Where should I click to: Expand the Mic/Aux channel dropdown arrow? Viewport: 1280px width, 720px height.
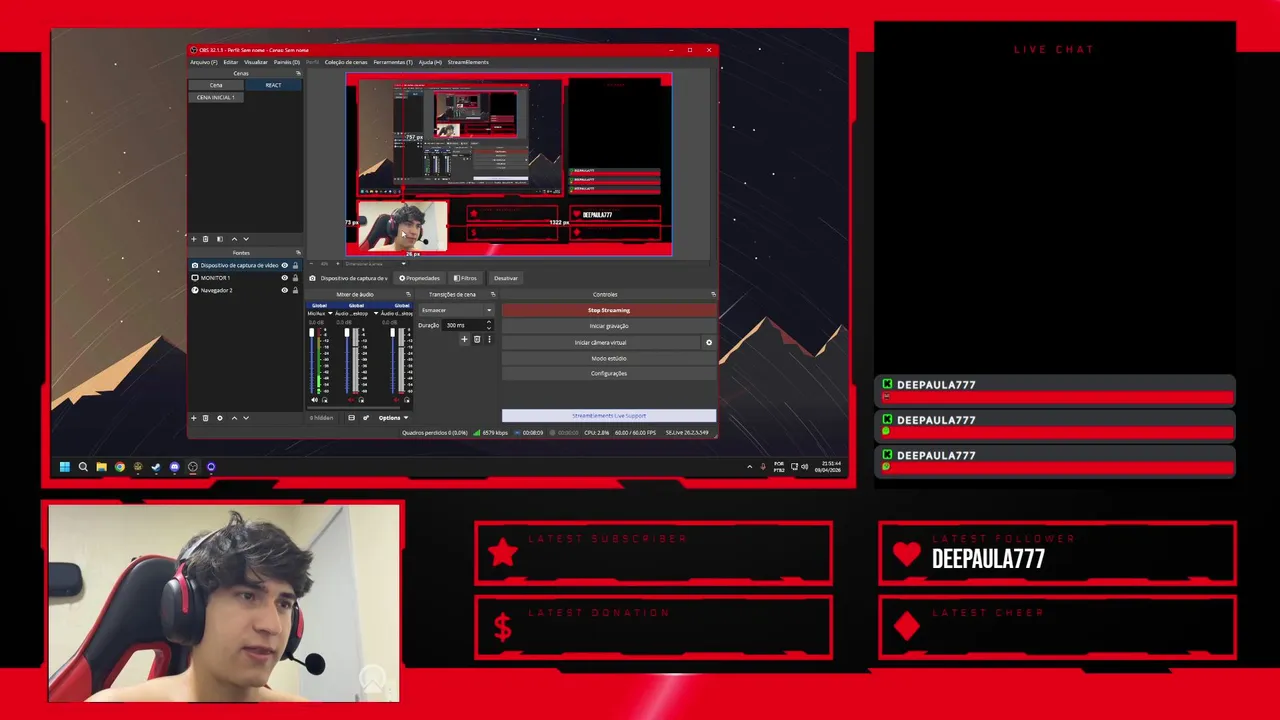[329, 314]
